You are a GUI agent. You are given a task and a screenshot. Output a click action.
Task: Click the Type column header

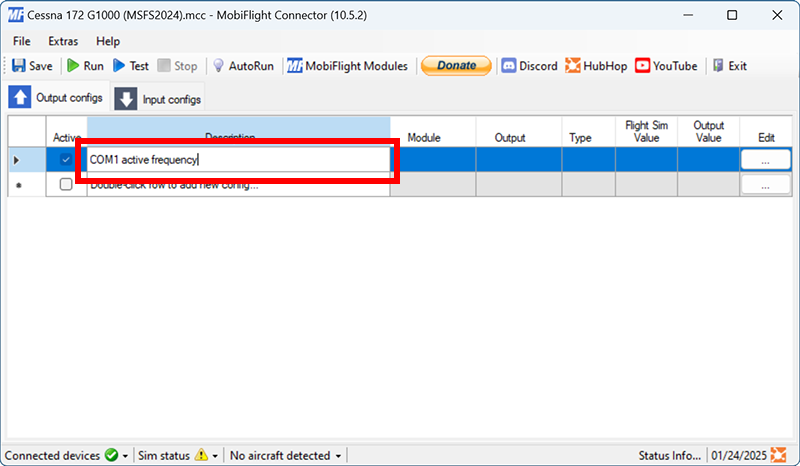pyautogui.click(x=589, y=132)
